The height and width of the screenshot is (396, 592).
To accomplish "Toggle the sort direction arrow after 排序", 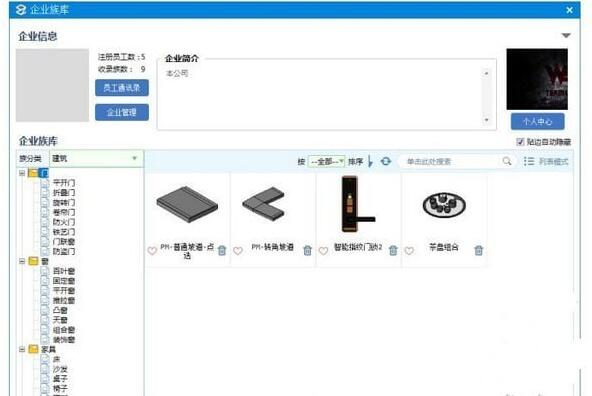I will tap(370, 162).
